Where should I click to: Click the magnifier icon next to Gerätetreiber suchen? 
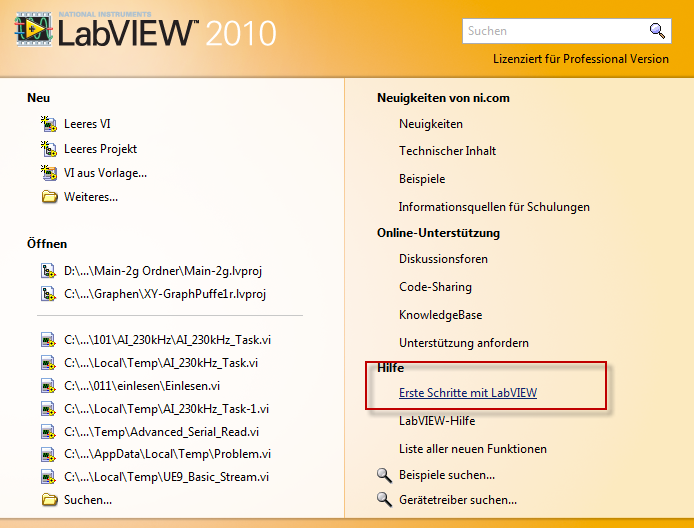[384, 500]
